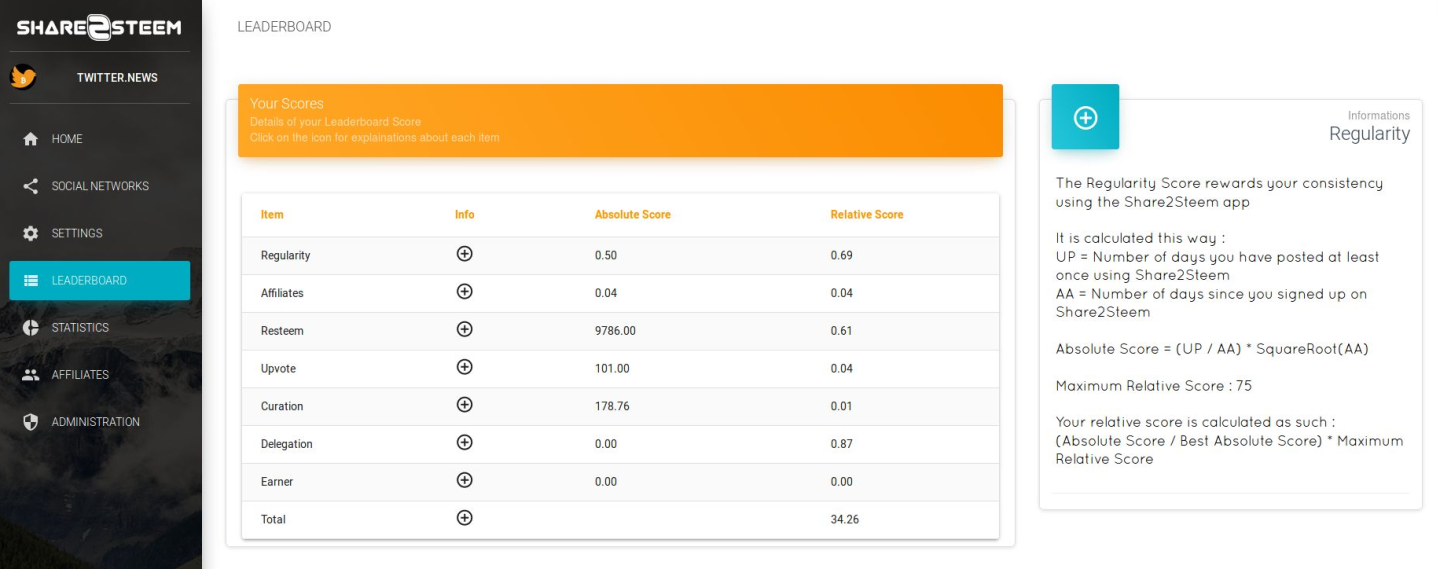Click Resteem relative score 0.61
1440x569 pixels.
842,331
